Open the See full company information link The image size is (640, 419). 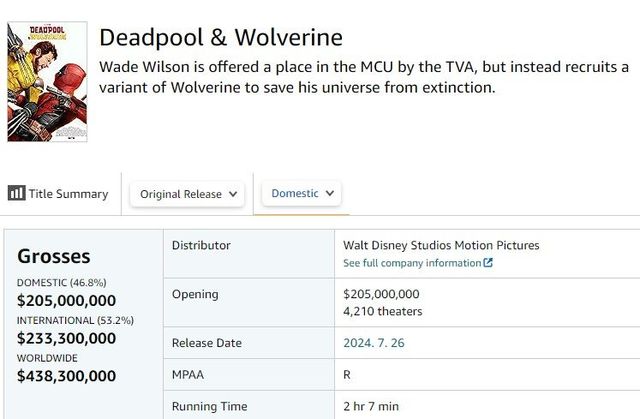pos(412,263)
